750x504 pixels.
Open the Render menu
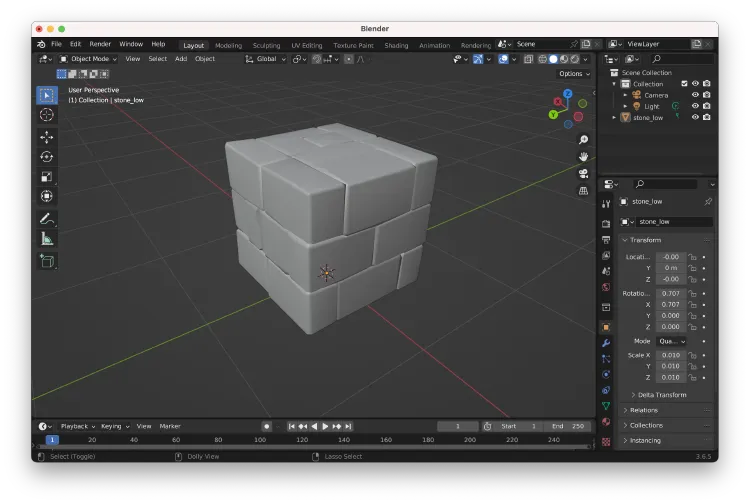(x=100, y=44)
